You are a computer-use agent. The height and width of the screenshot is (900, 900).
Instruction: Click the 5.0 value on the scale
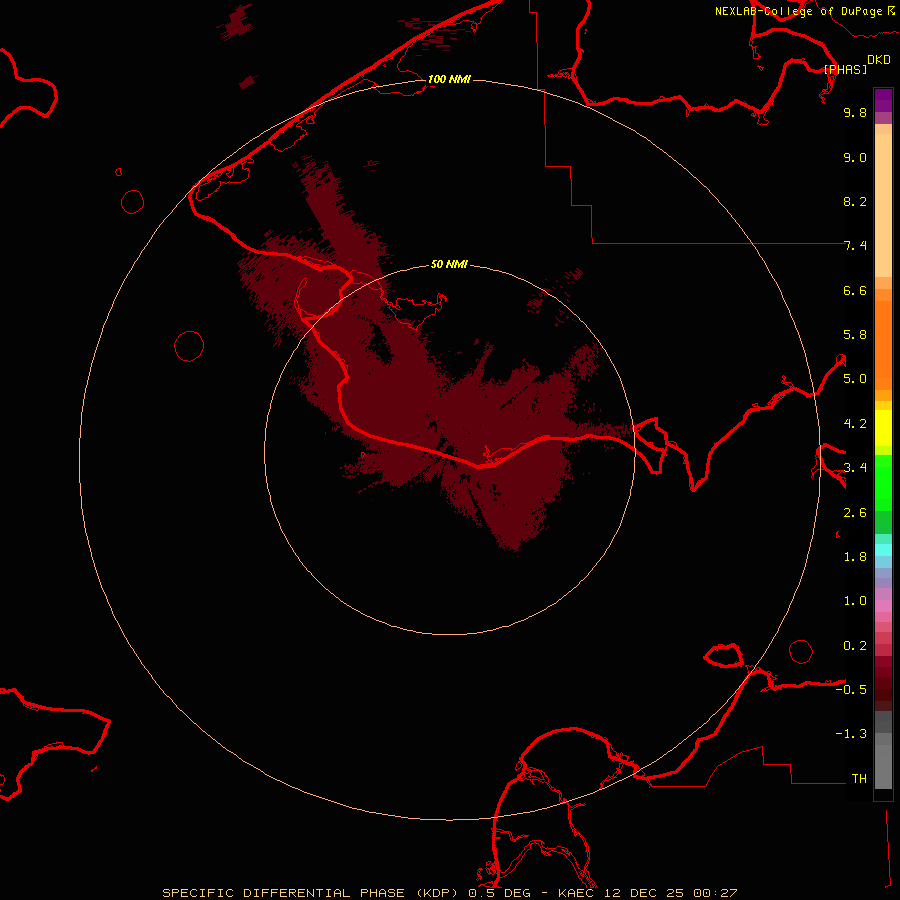point(855,379)
